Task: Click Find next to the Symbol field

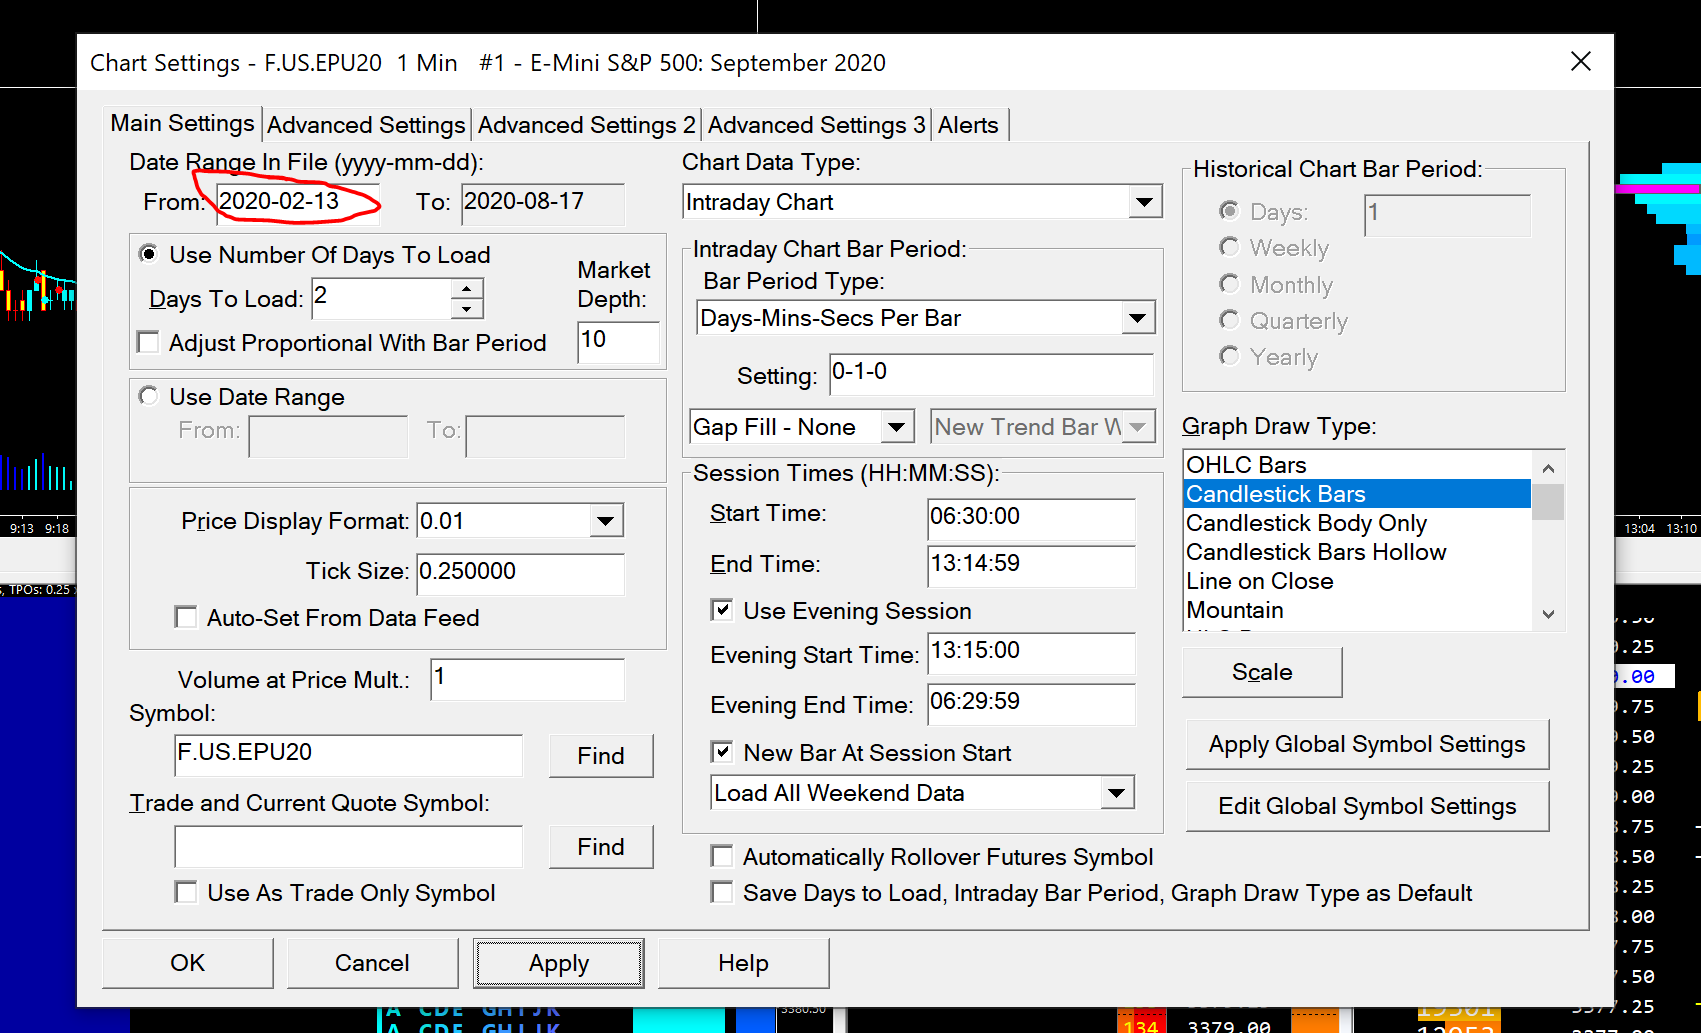Action: coord(601,756)
